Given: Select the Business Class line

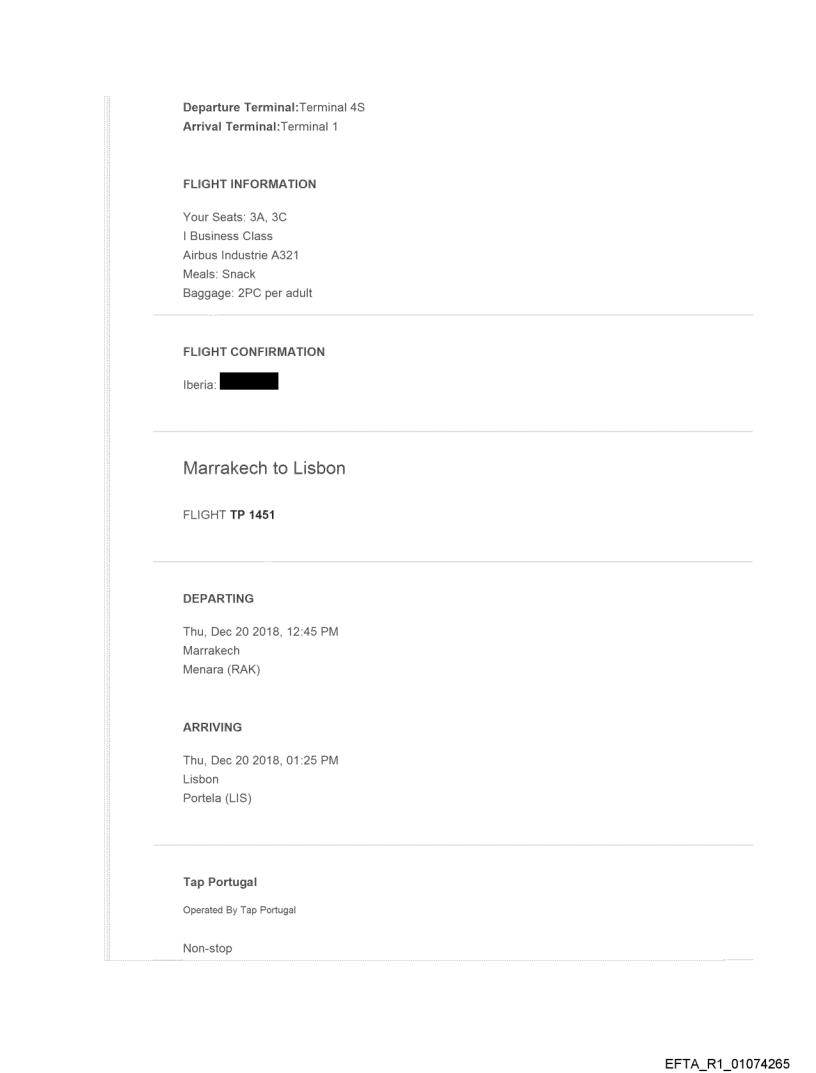Looking at the screenshot, I should pos(227,236).
